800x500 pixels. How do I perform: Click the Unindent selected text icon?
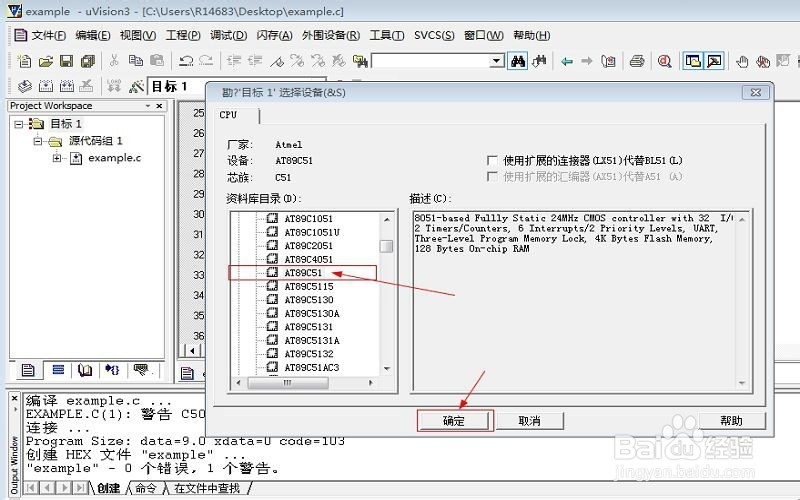255,61
